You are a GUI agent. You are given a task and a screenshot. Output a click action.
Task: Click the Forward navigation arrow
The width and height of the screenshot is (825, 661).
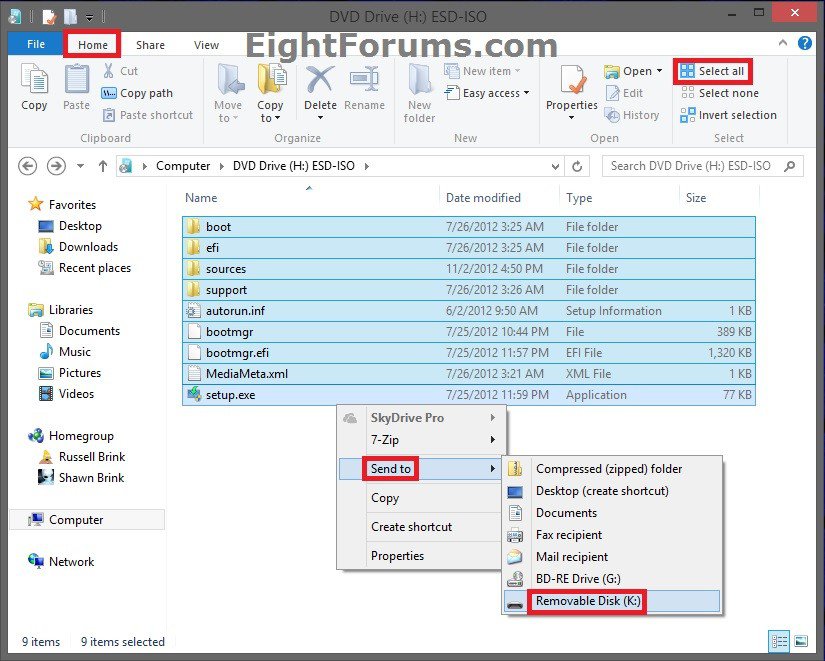[x=56, y=166]
